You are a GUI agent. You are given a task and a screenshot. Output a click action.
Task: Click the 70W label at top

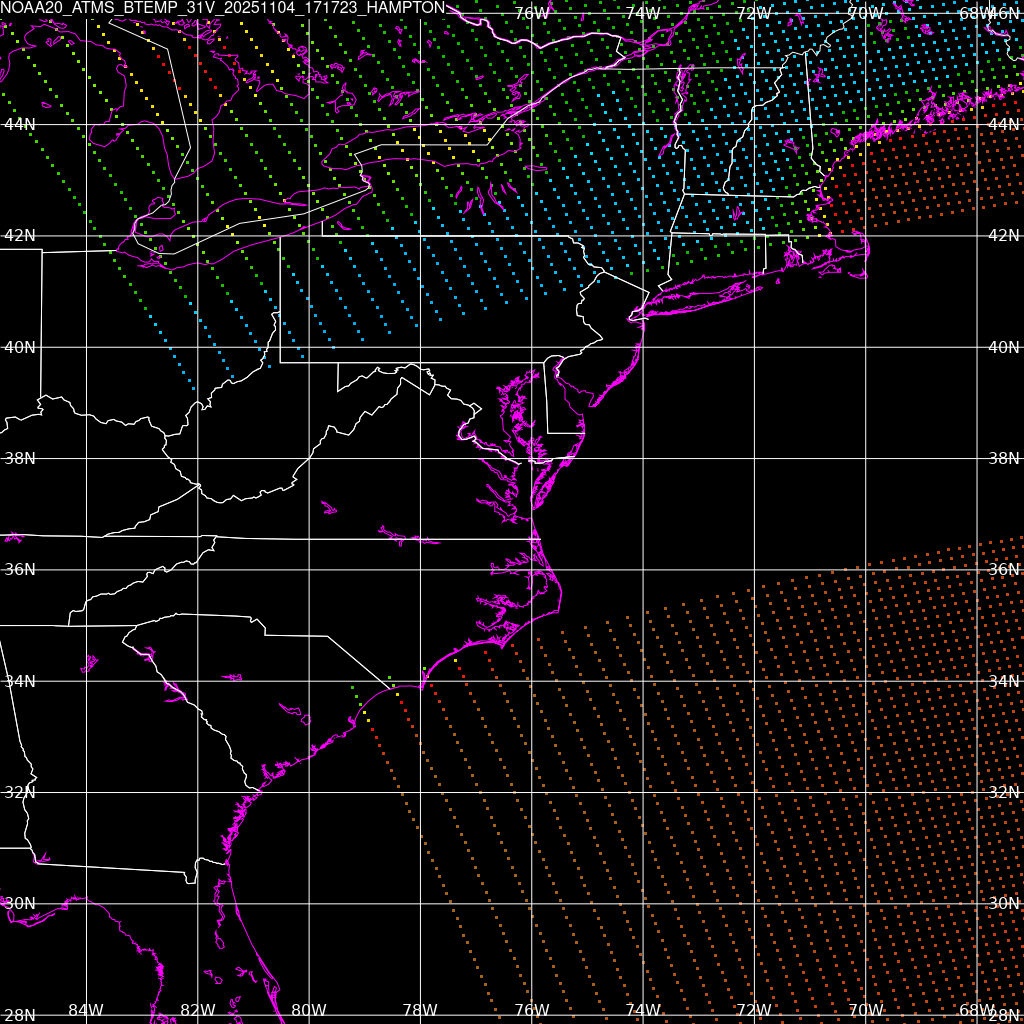[865, 13]
